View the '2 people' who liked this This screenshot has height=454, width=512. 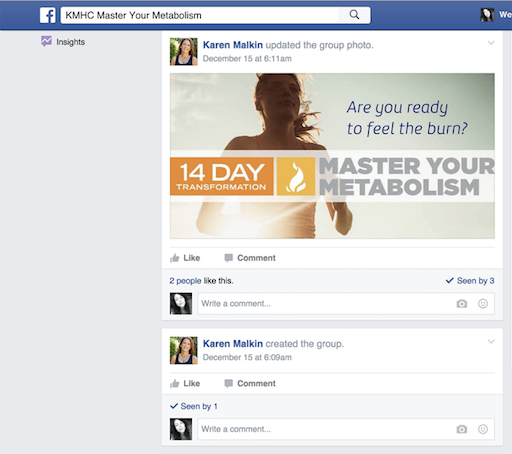tap(185, 281)
